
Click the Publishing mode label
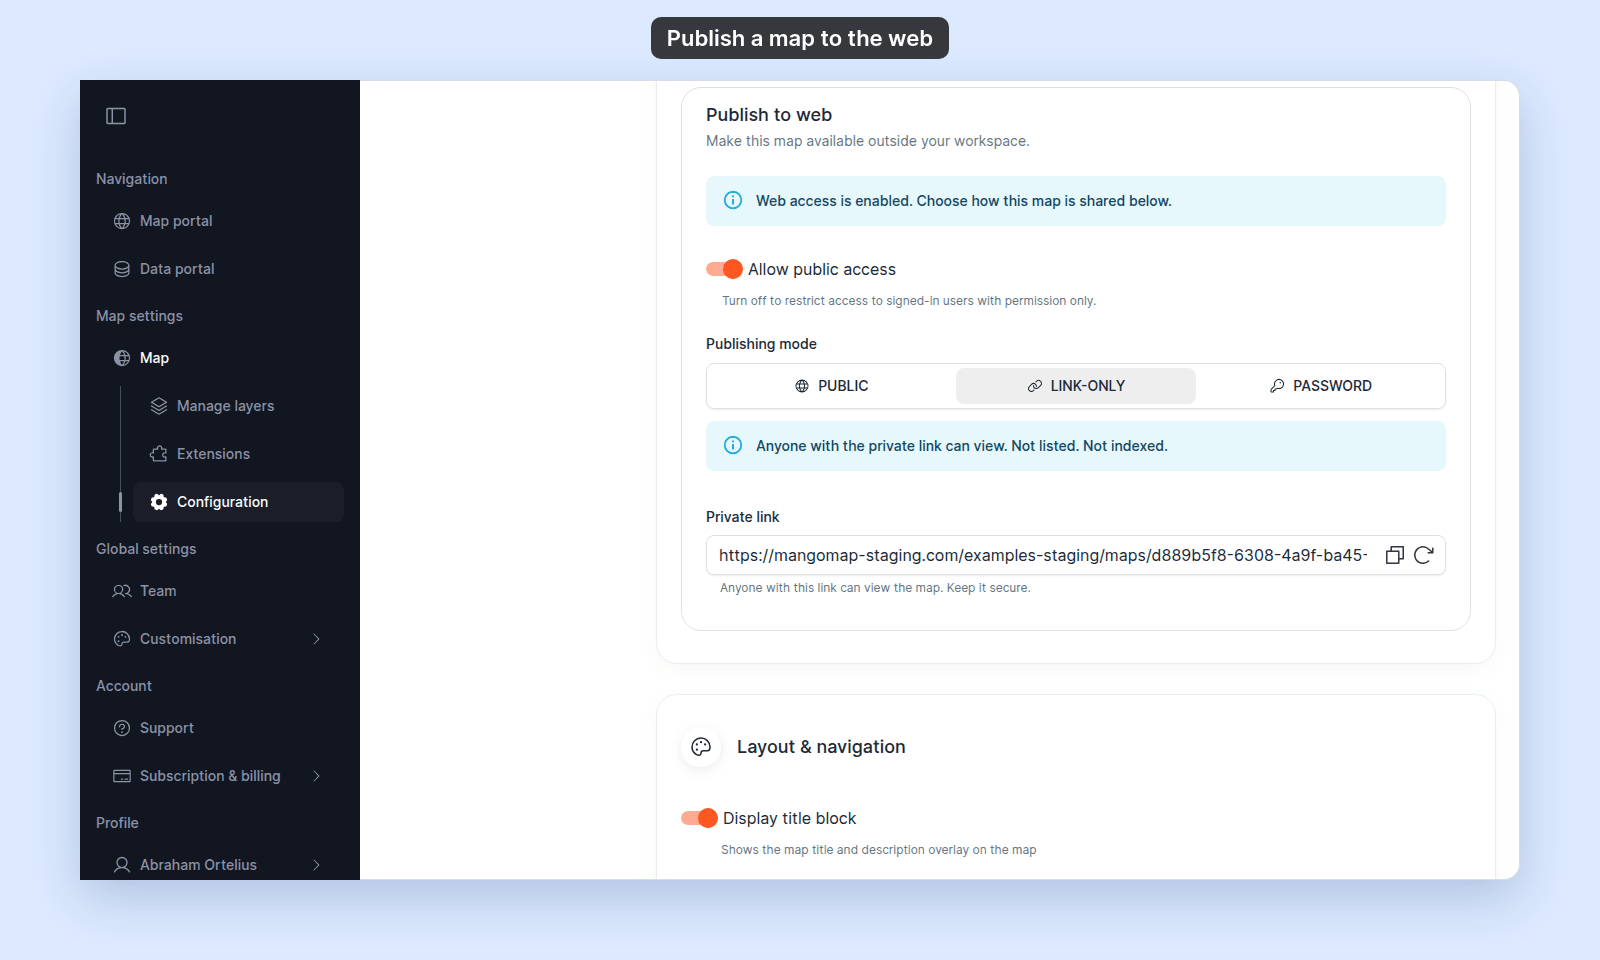click(761, 344)
